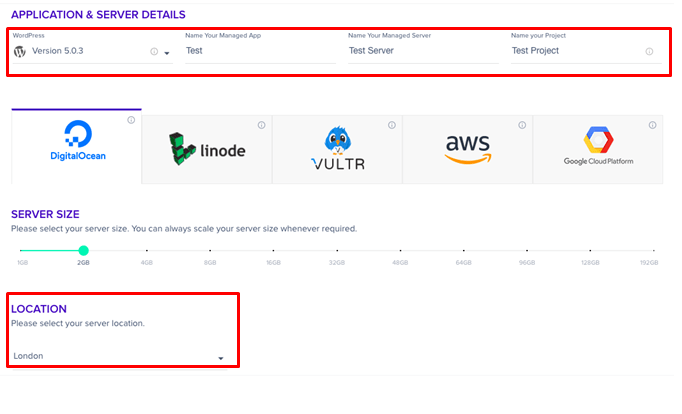Choose the Linode provider tab
Image resolution: width=682 pixels, height=414 pixels.
(x=207, y=150)
